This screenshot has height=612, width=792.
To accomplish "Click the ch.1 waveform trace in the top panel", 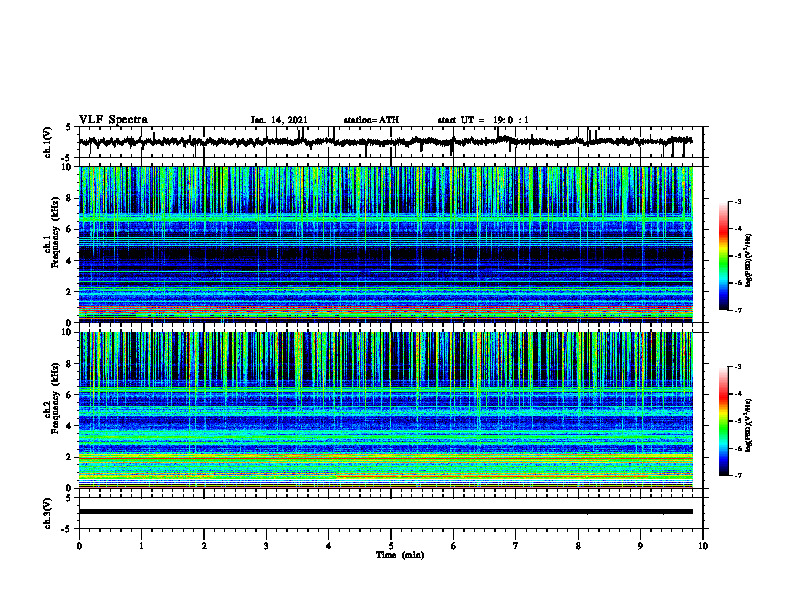I will tap(385, 142).
